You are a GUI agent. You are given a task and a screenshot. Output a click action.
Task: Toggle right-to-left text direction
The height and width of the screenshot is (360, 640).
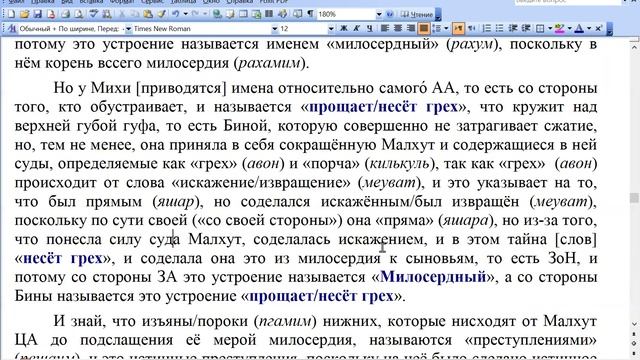471,28
